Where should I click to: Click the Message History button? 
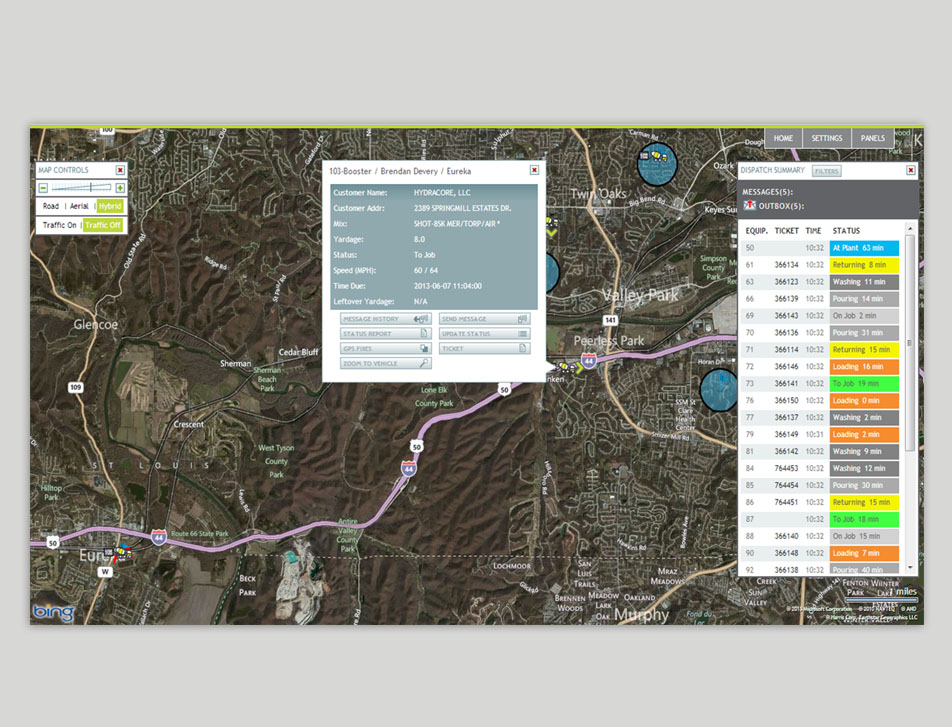point(385,319)
